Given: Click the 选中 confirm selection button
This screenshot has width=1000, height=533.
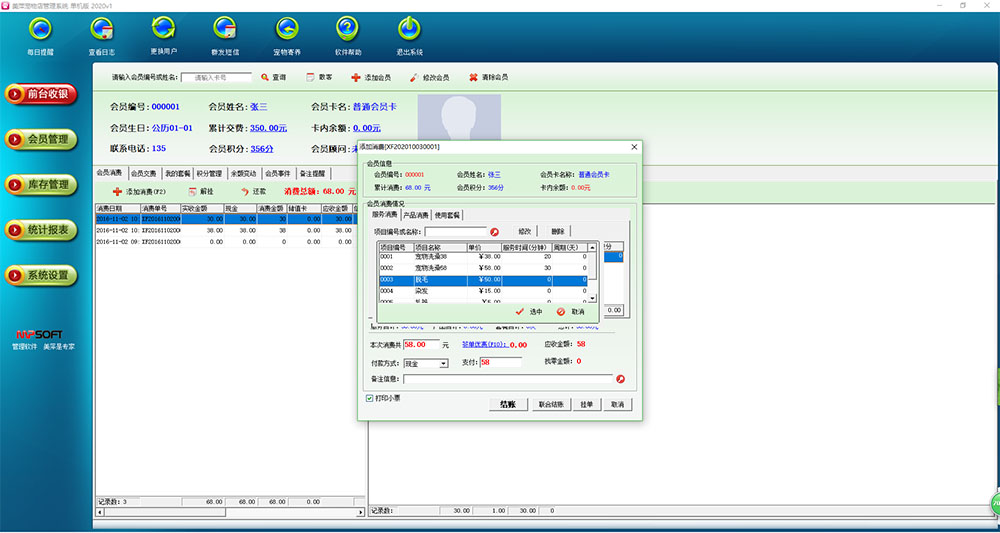Looking at the screenshot, I should 529,311.
